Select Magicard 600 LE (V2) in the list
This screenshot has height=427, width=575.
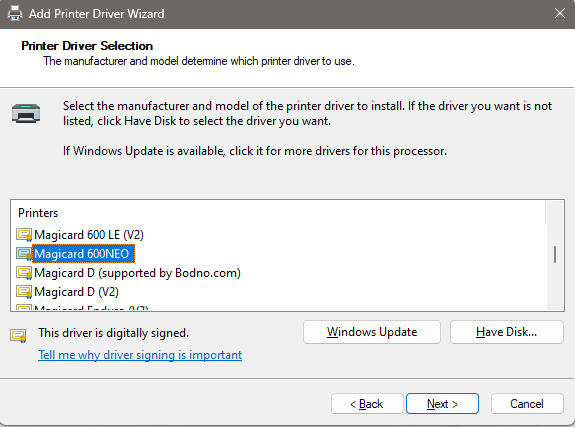[x=89, y=235]
